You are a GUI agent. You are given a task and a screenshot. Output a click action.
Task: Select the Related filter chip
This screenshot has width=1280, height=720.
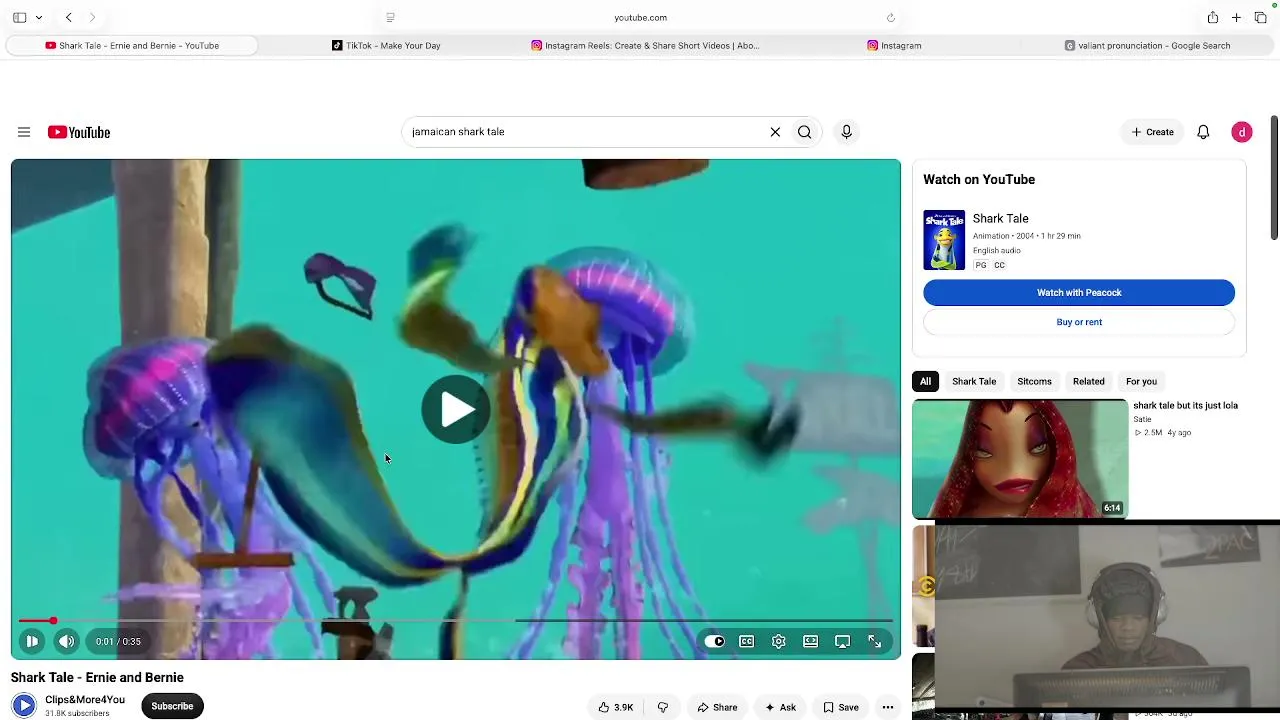coord(1088,381)
